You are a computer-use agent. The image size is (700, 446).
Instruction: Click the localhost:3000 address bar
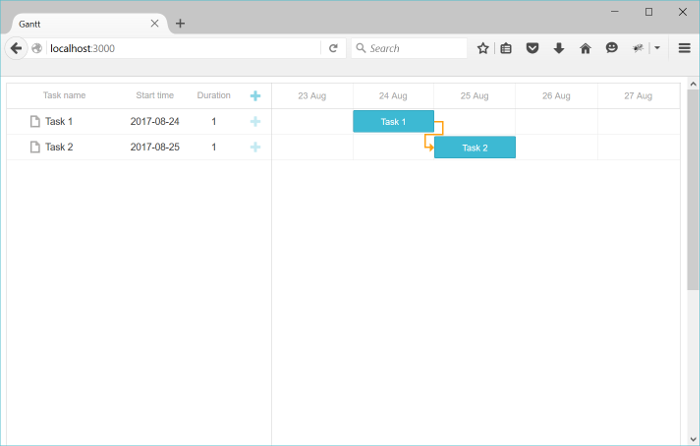(x=180, y=48)
